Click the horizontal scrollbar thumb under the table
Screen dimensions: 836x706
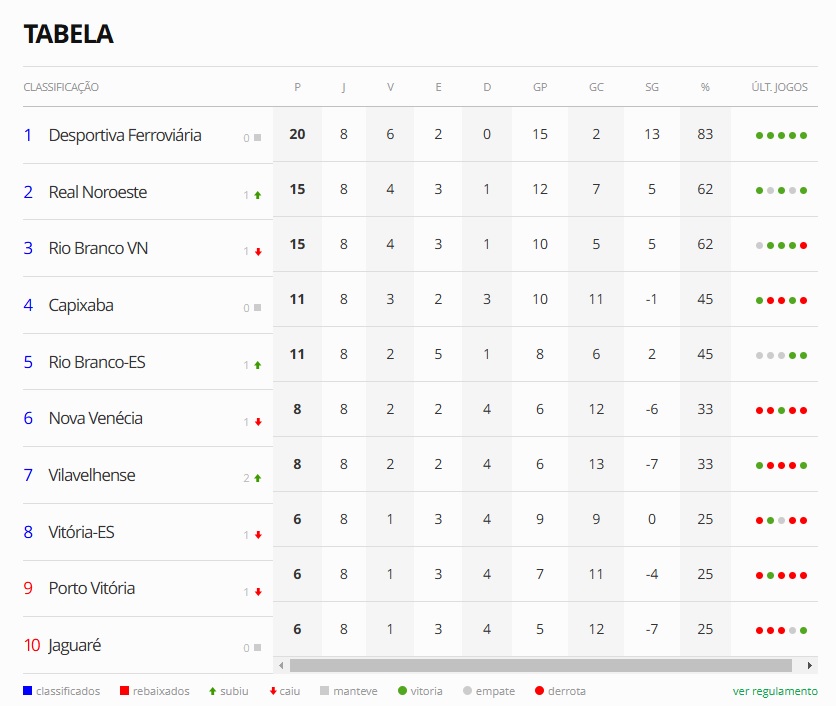pos(541,665)
